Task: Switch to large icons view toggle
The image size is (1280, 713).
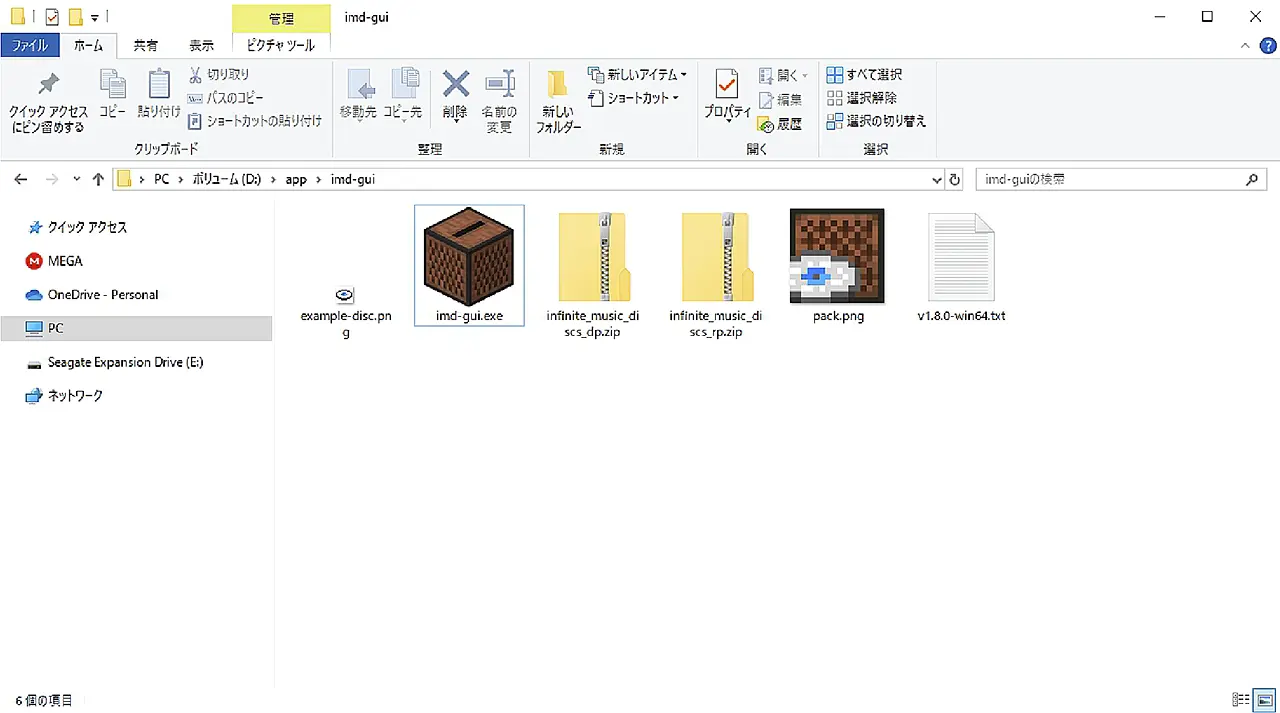Action: (1264, 700)
